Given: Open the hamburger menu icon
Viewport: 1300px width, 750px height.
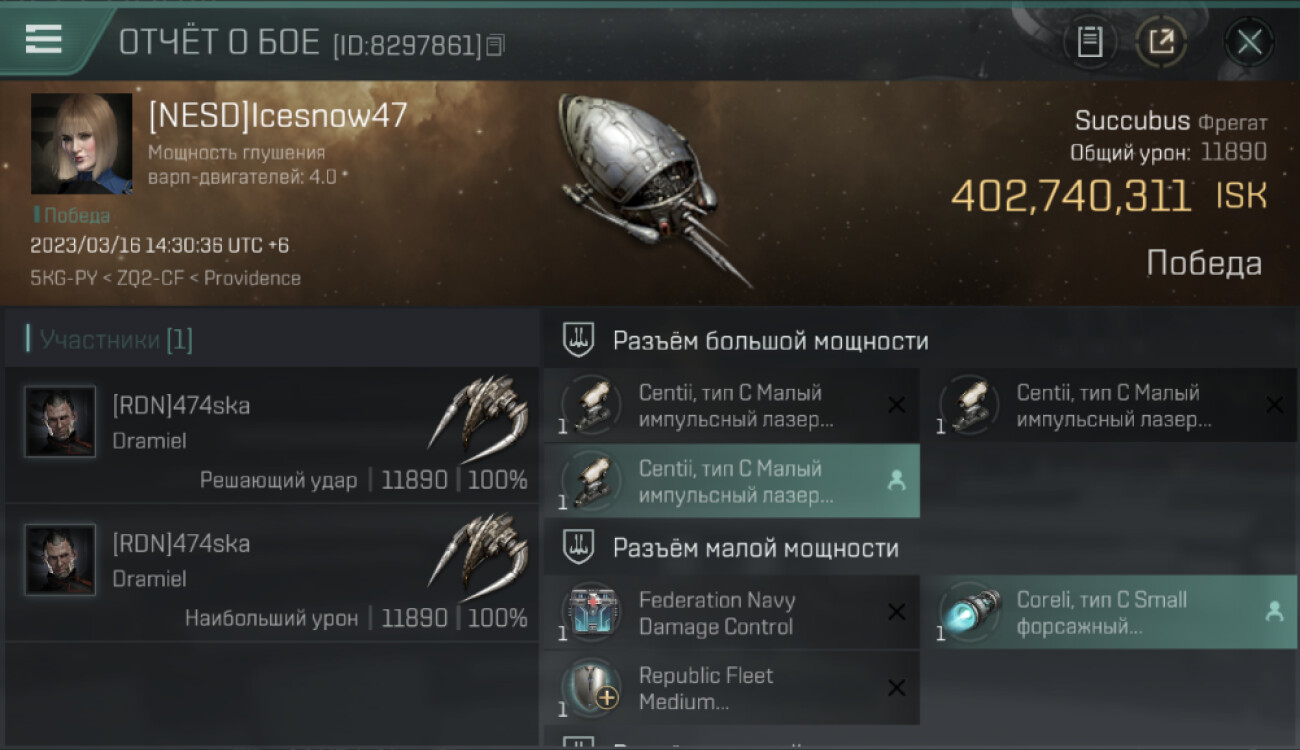Looking at the screenshot, I should click(43, 39).
